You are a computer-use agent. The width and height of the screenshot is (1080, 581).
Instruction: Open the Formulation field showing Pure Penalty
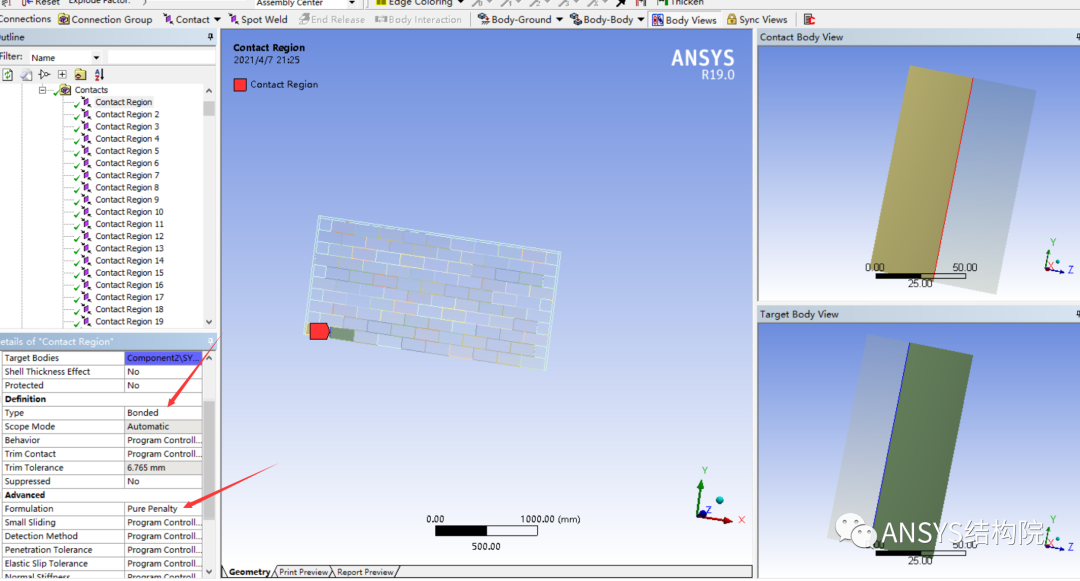click(163, 508)
